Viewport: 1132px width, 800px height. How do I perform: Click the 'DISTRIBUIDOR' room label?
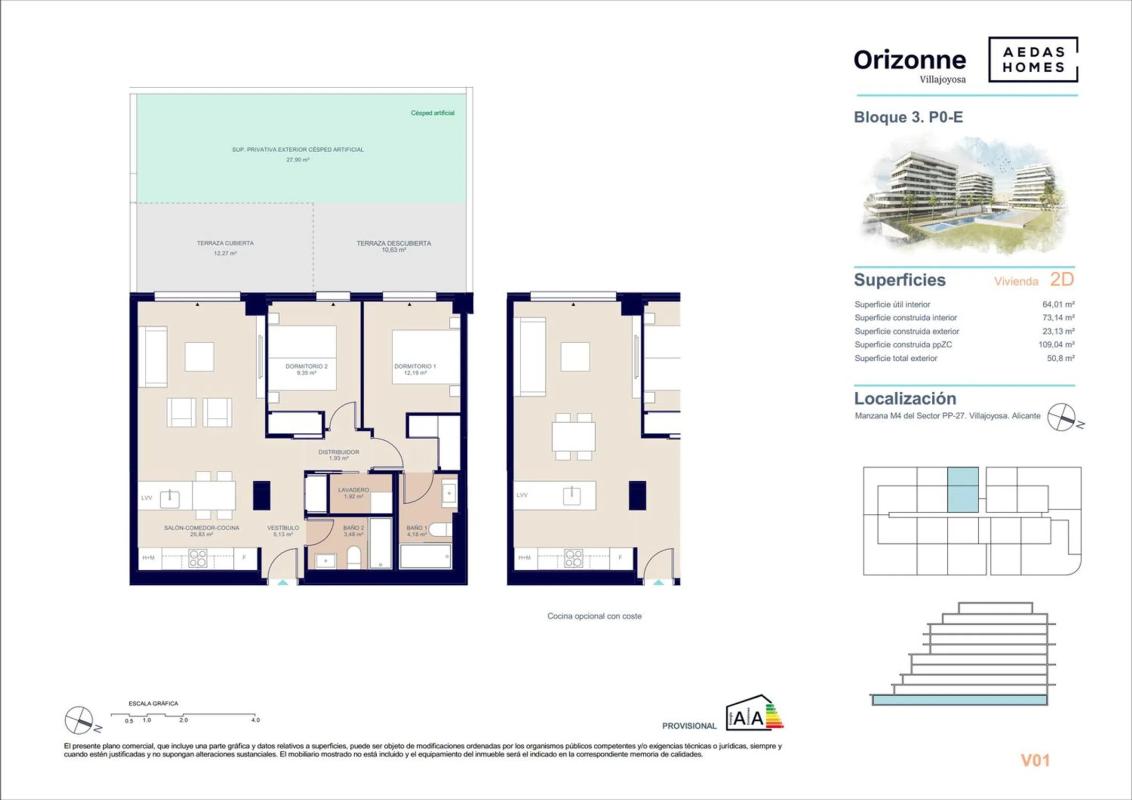tap(339, 452)
